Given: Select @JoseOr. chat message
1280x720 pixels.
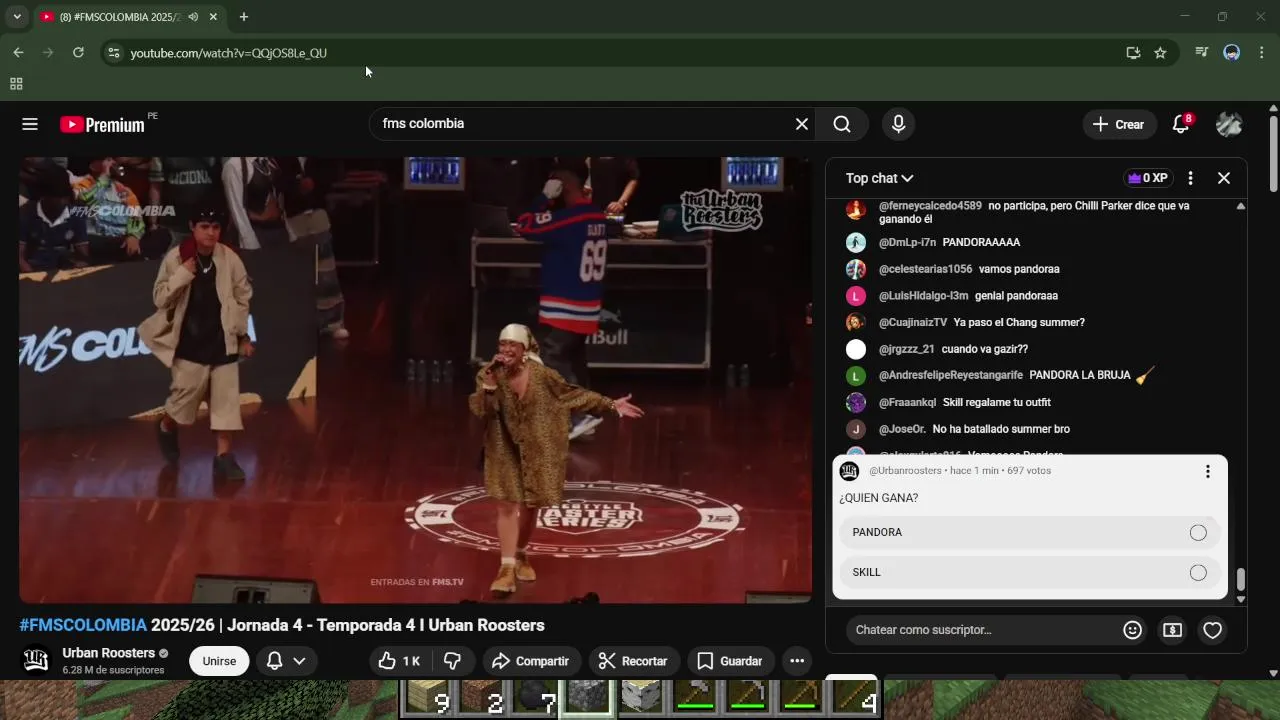Looking at the screenshot, I should 1035,429.
